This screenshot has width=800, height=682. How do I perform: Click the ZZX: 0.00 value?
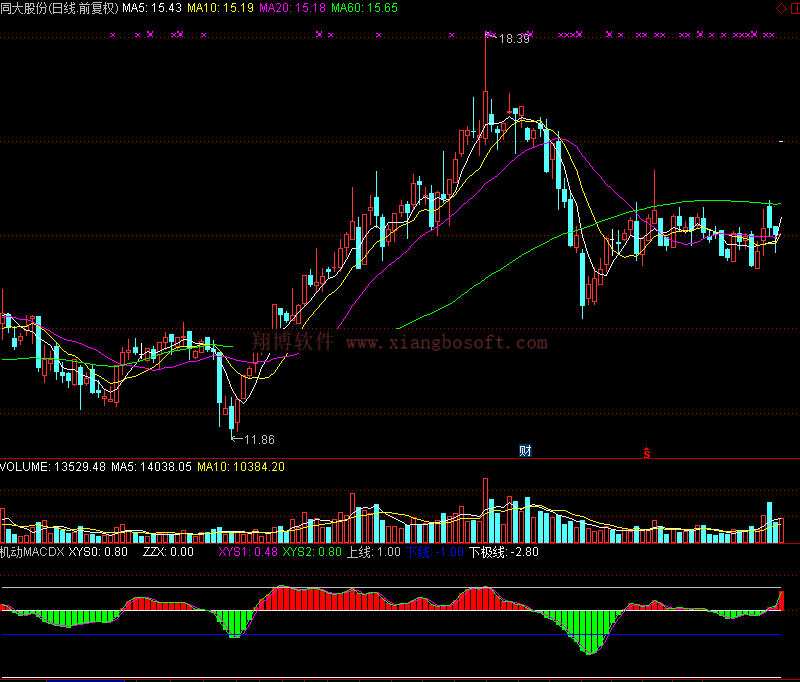(x=168, y=552)
